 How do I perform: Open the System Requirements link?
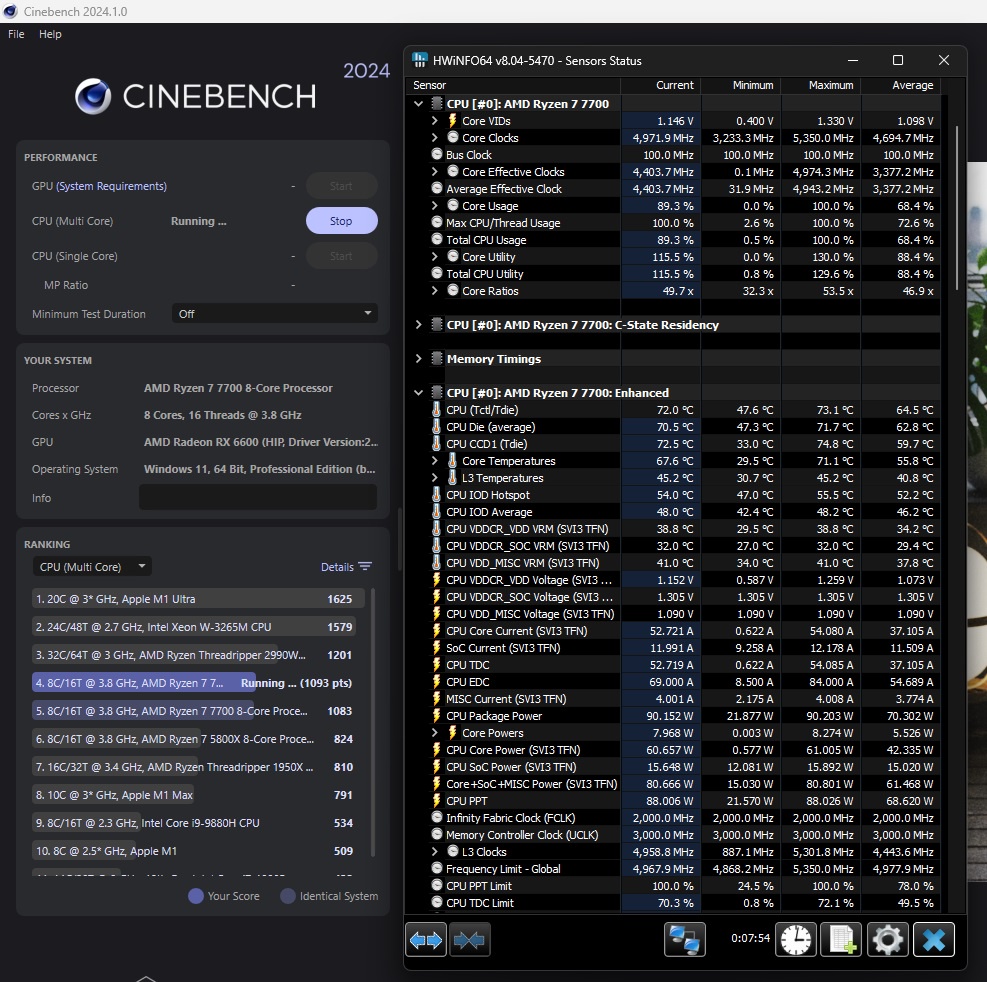tap(111, 186)
